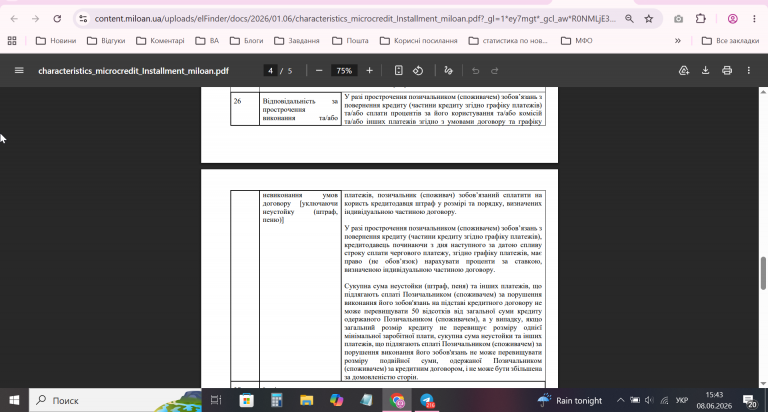Toggle the draw annotation tool
768x412 pixels.
(448, 71)
